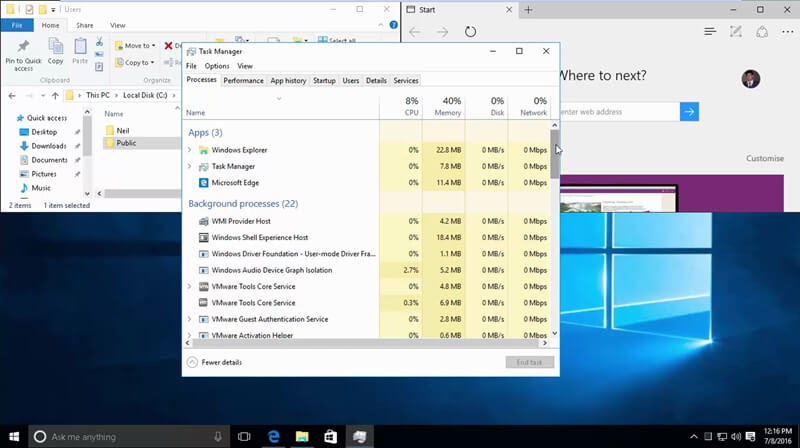
Task: Click Customise link in Edge
Action: (x=765, y=159)
